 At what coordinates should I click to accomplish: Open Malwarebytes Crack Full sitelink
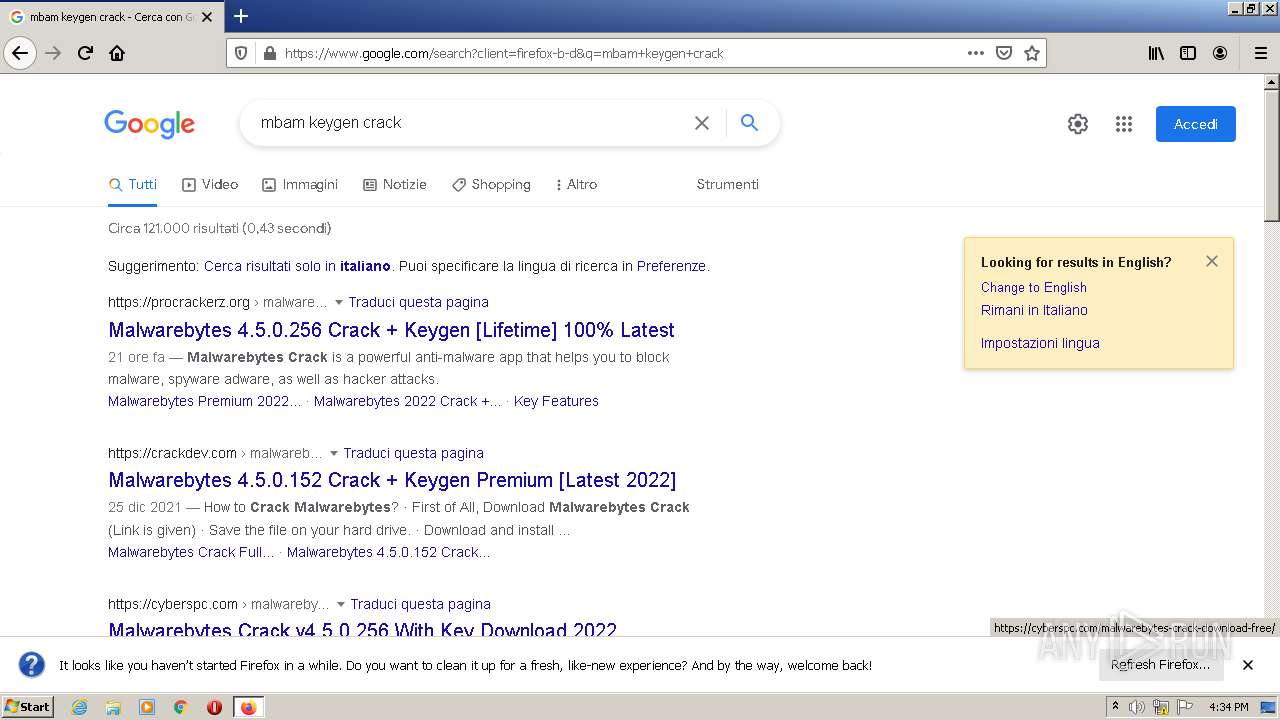[x=191, y=553]
